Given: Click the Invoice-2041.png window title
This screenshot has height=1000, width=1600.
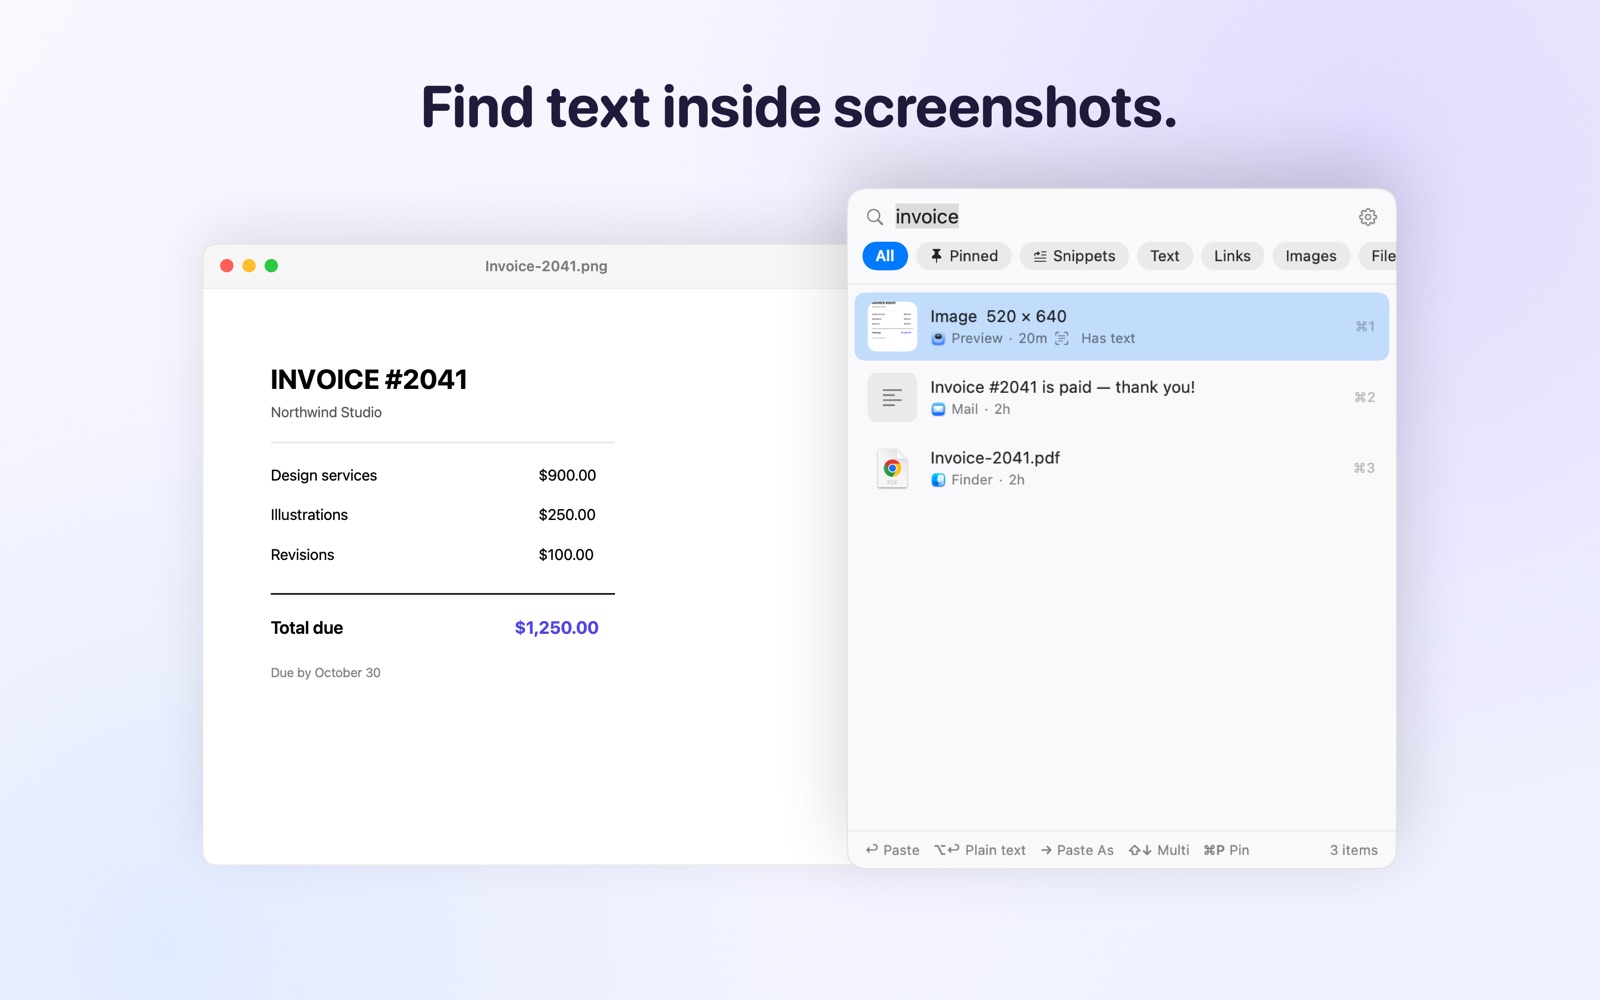Looking at the screenshot, I should tap(546, 266).
